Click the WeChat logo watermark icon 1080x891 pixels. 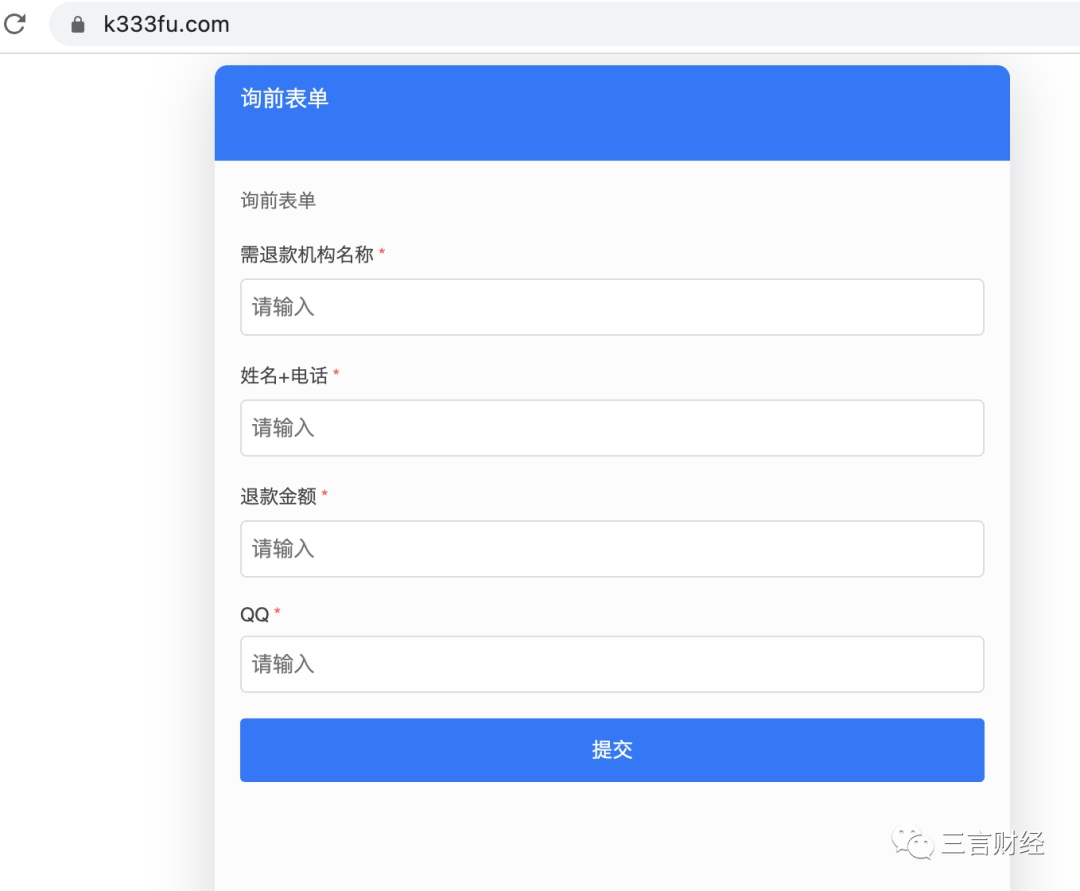tap(913, 843)
